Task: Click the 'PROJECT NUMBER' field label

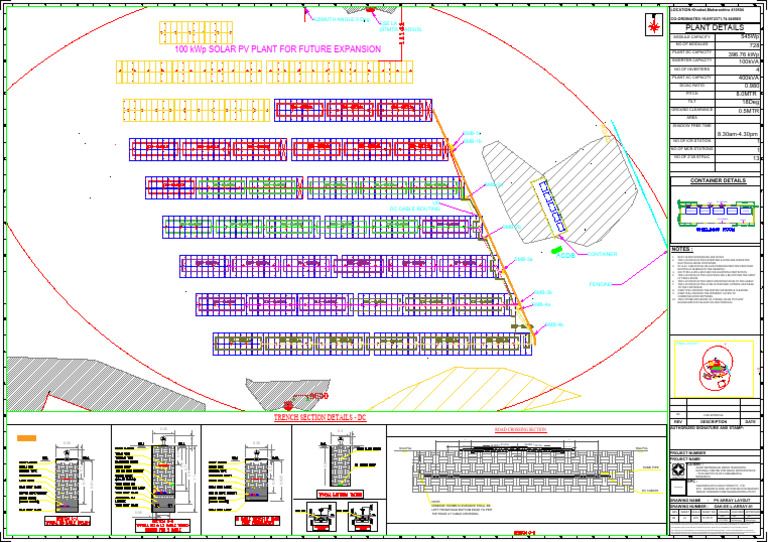Action: [689, 453]
